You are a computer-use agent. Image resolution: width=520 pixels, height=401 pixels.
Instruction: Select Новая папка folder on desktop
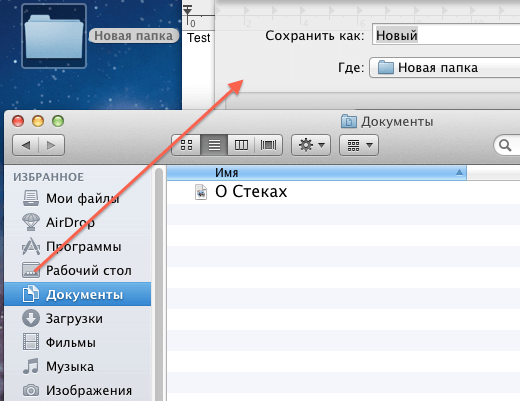[x=54, y=36]
